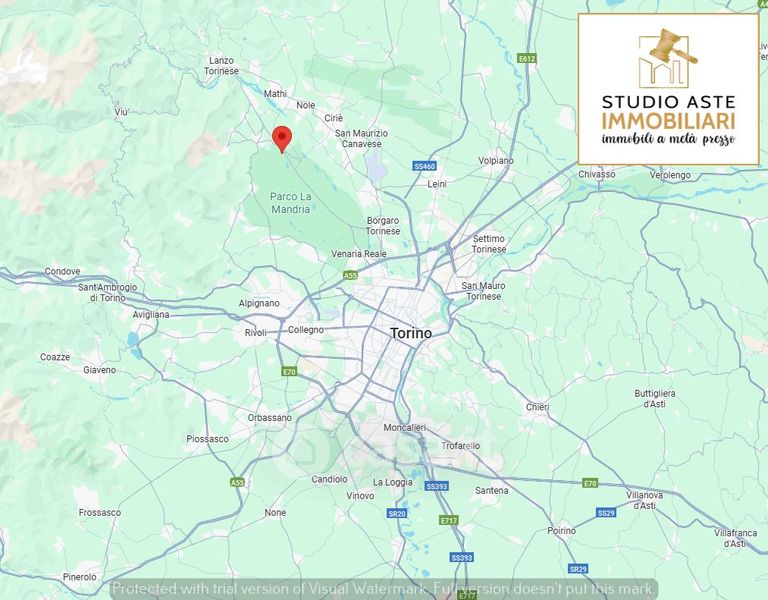Click the SS393 shield near La Loggia

436,486
